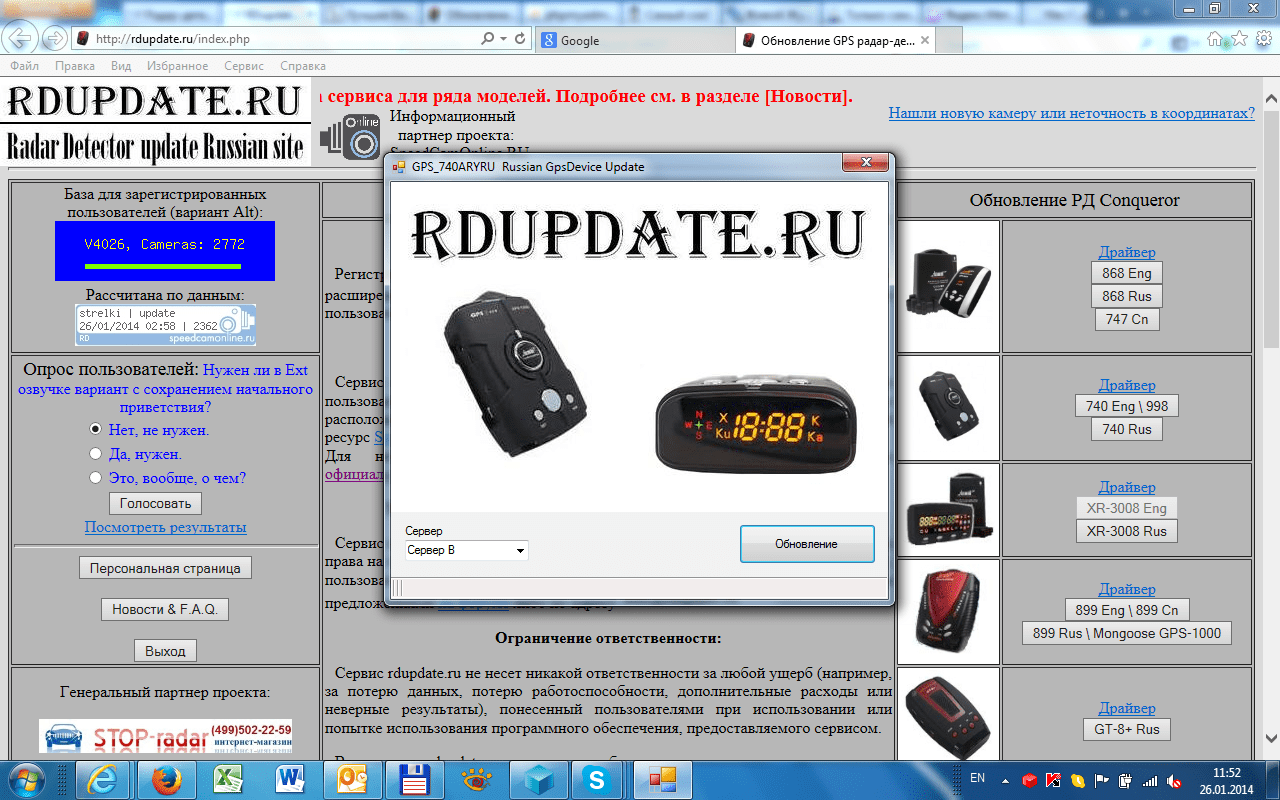Open the address bar autocomplete dropdown arrow

point(503,39)
